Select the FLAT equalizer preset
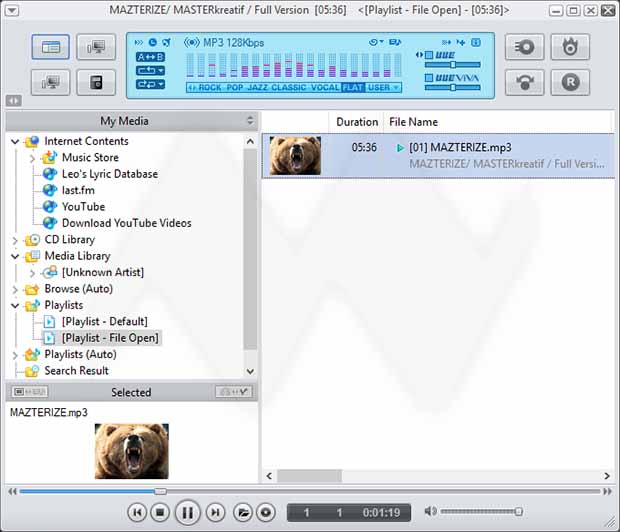 (x=353, y=88)
